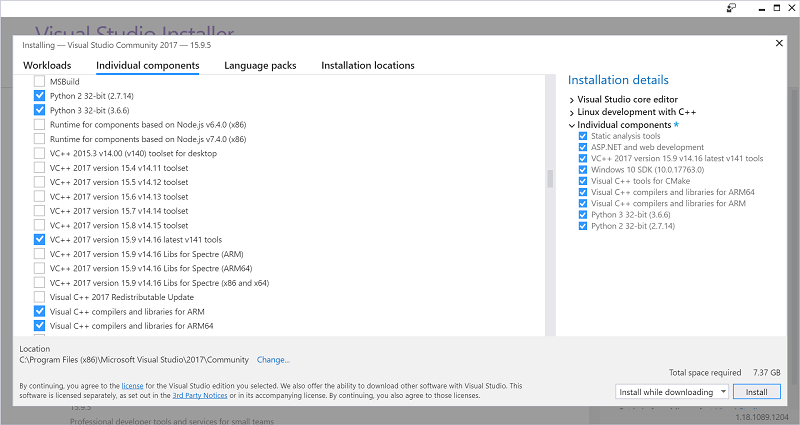Check VC++ 2017 version 15.4 v14.11 toolset
800x425 pixels.
click(x=39, y=167)
